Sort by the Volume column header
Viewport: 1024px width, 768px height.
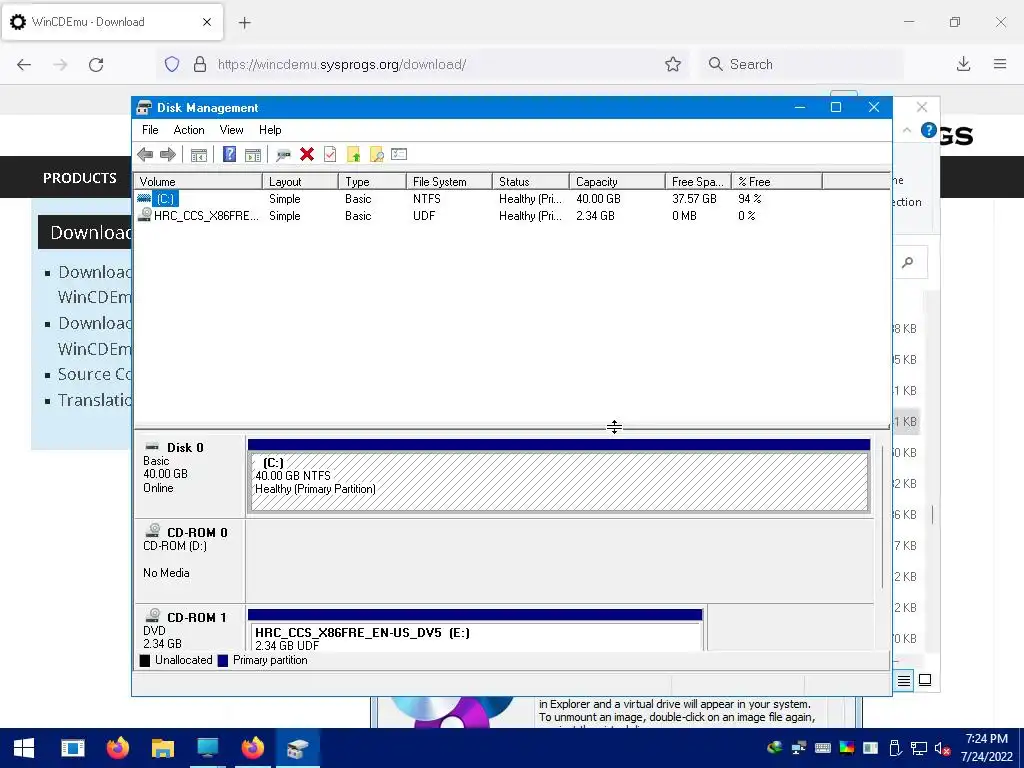[198, 182]
